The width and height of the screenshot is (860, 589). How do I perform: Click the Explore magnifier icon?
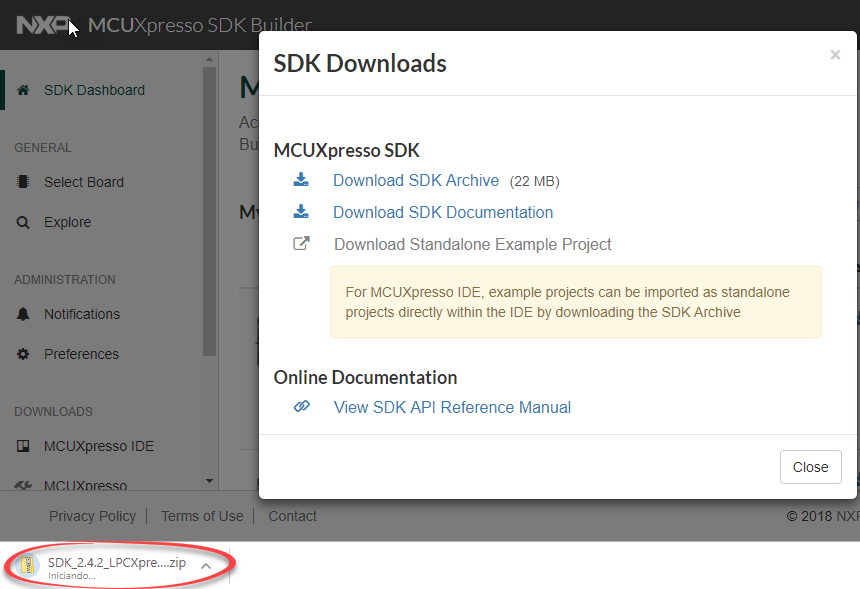23,222
